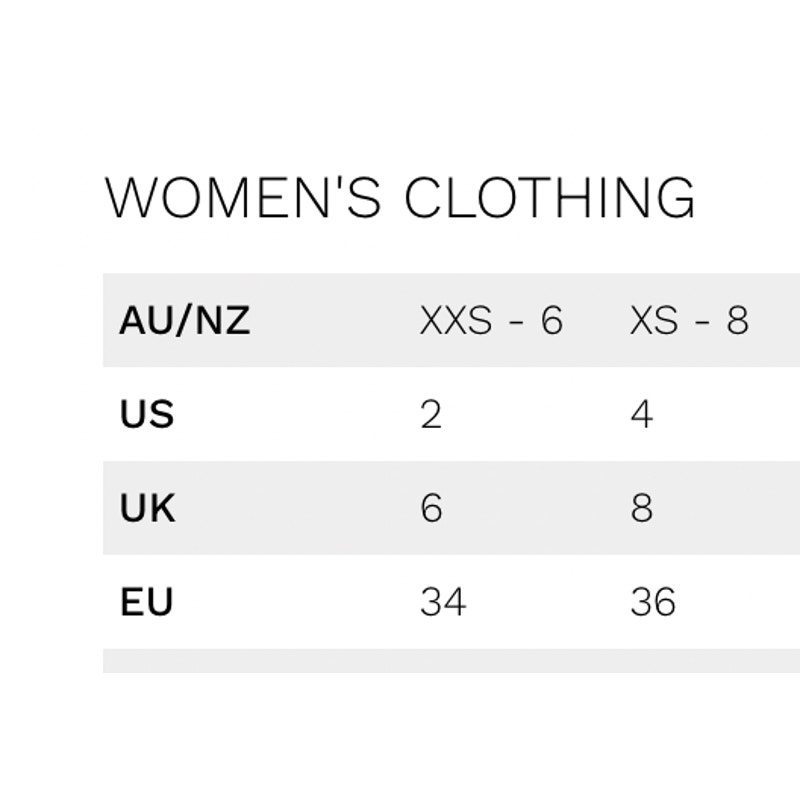Select the UK row label

click(148, 508)
